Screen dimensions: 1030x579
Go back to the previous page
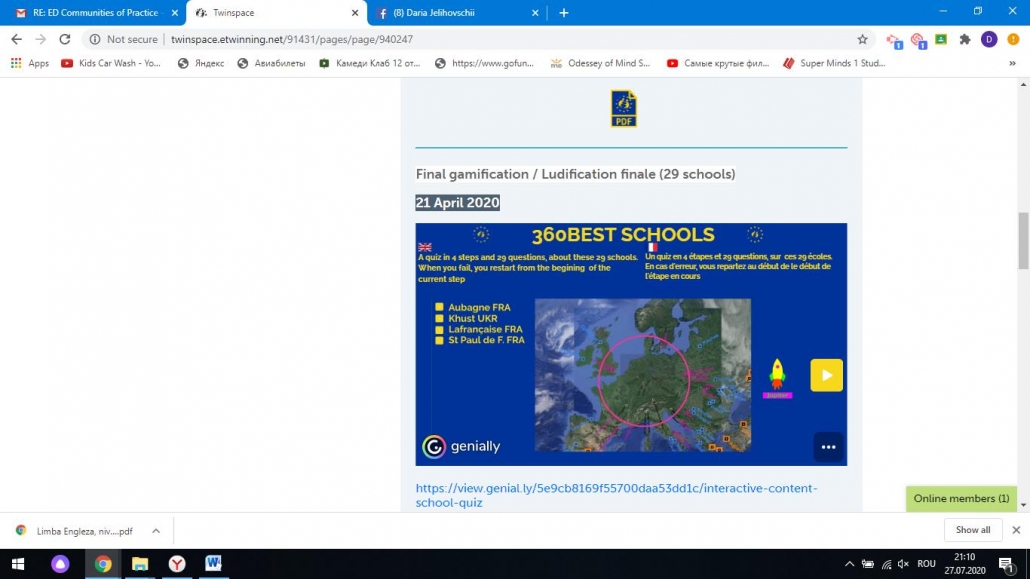pyautogui.click(x=16, y=39)
